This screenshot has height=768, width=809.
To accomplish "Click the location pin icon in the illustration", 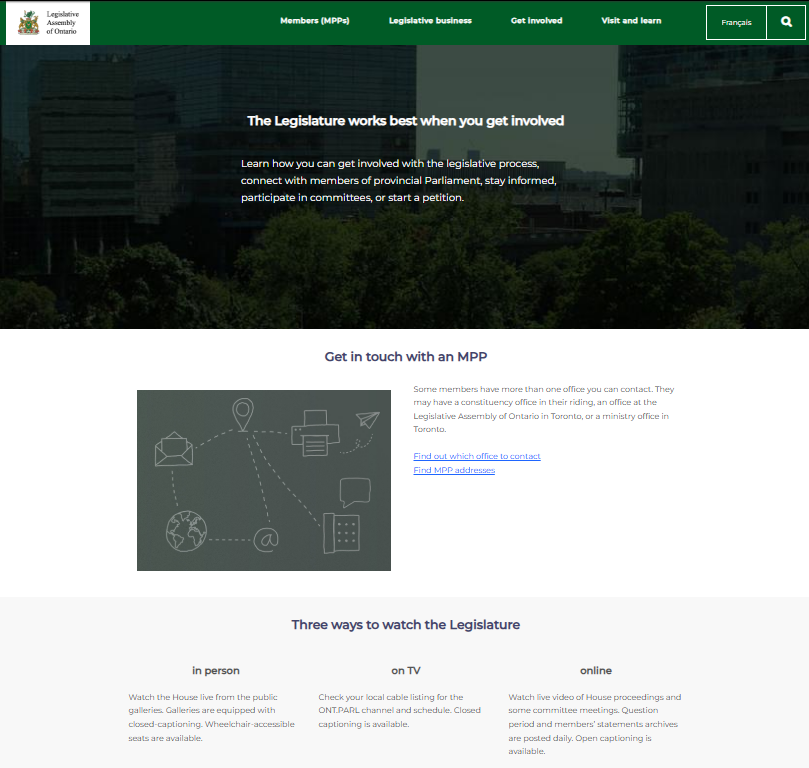I will point(242,414).
